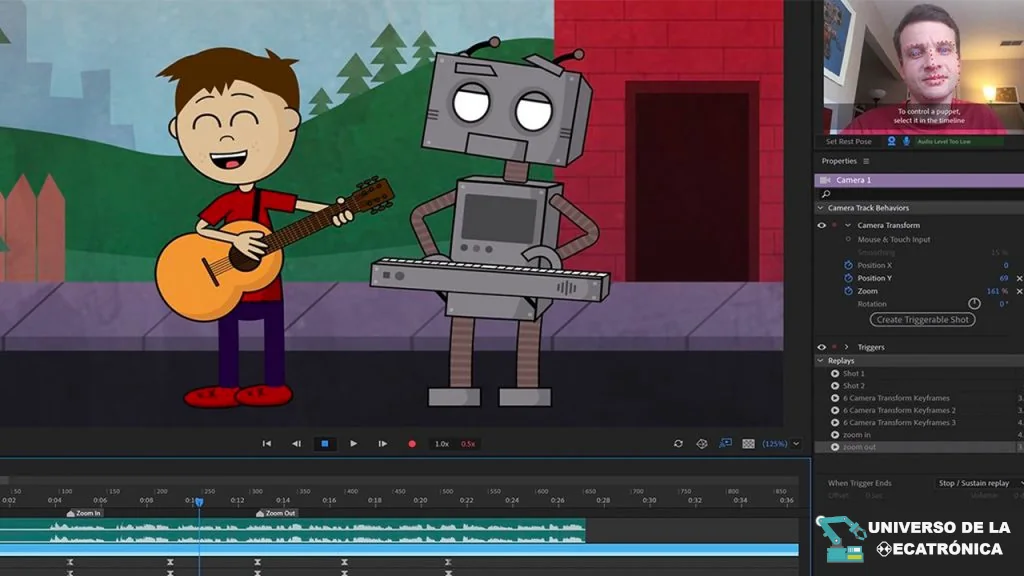The height and width of the screenshot is (576, 1024).
Task: Open the Properties panel hamburger menu
Action: click(x=865, y=161)
